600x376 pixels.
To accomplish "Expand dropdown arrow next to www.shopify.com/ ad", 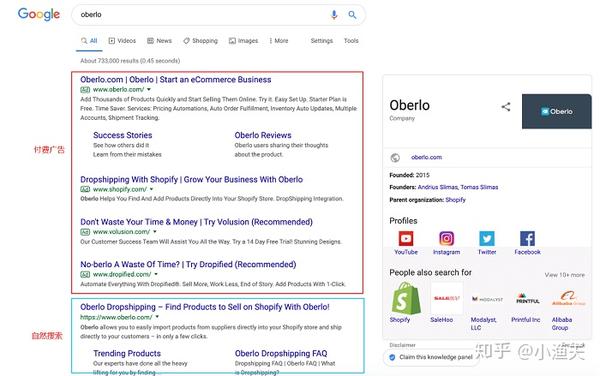I will [152, 189].
